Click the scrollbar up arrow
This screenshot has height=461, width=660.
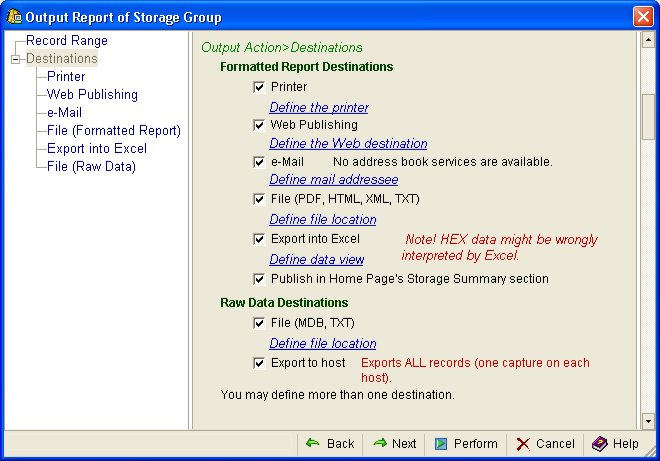pyautogui.click(x=648, y=40)
